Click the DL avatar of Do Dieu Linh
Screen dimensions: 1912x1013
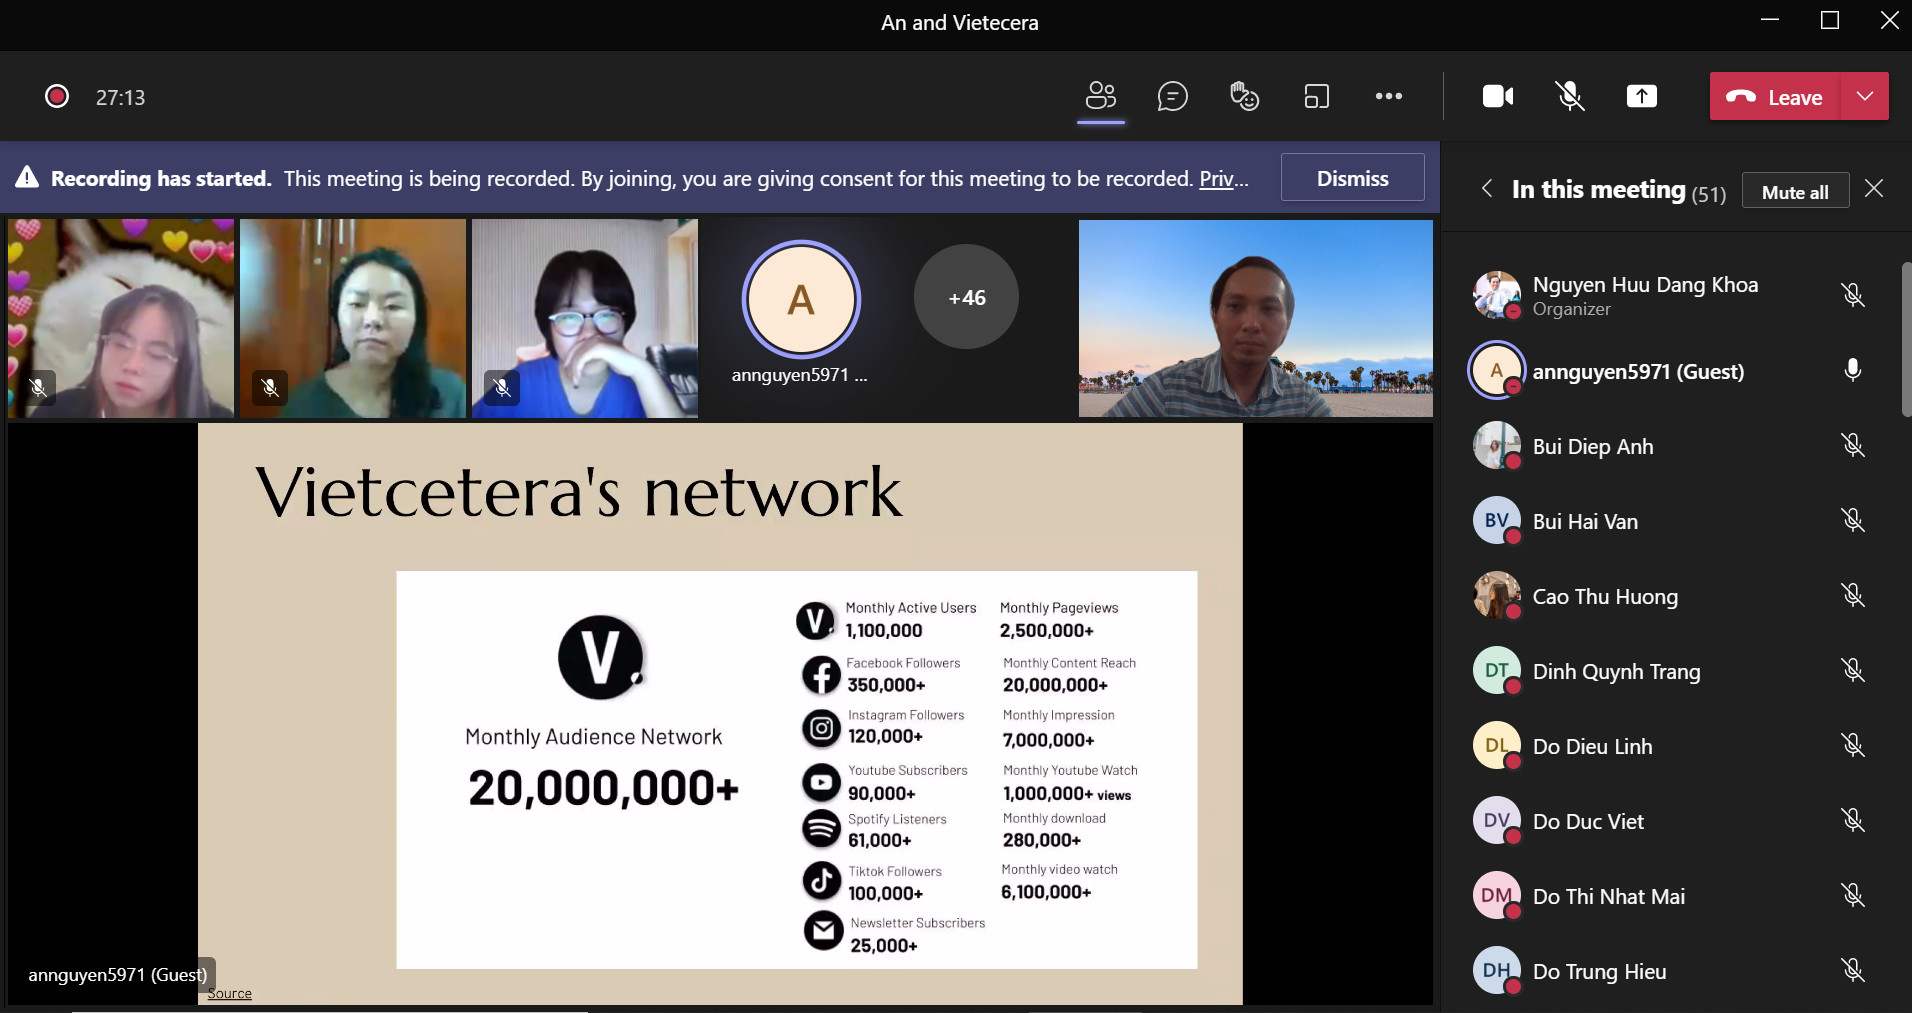coord(1496,745)
